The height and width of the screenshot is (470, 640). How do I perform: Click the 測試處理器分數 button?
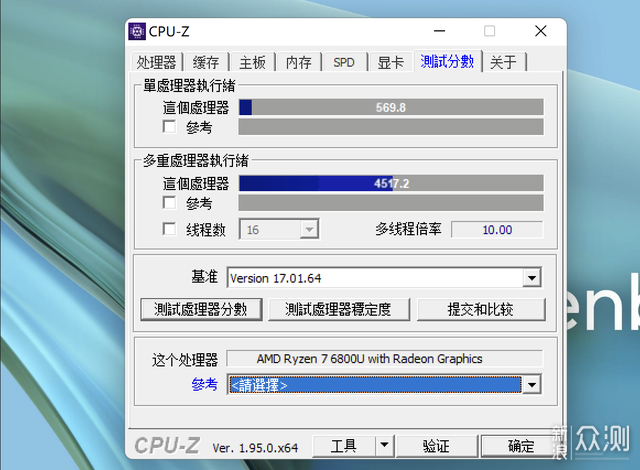[201, 309]
